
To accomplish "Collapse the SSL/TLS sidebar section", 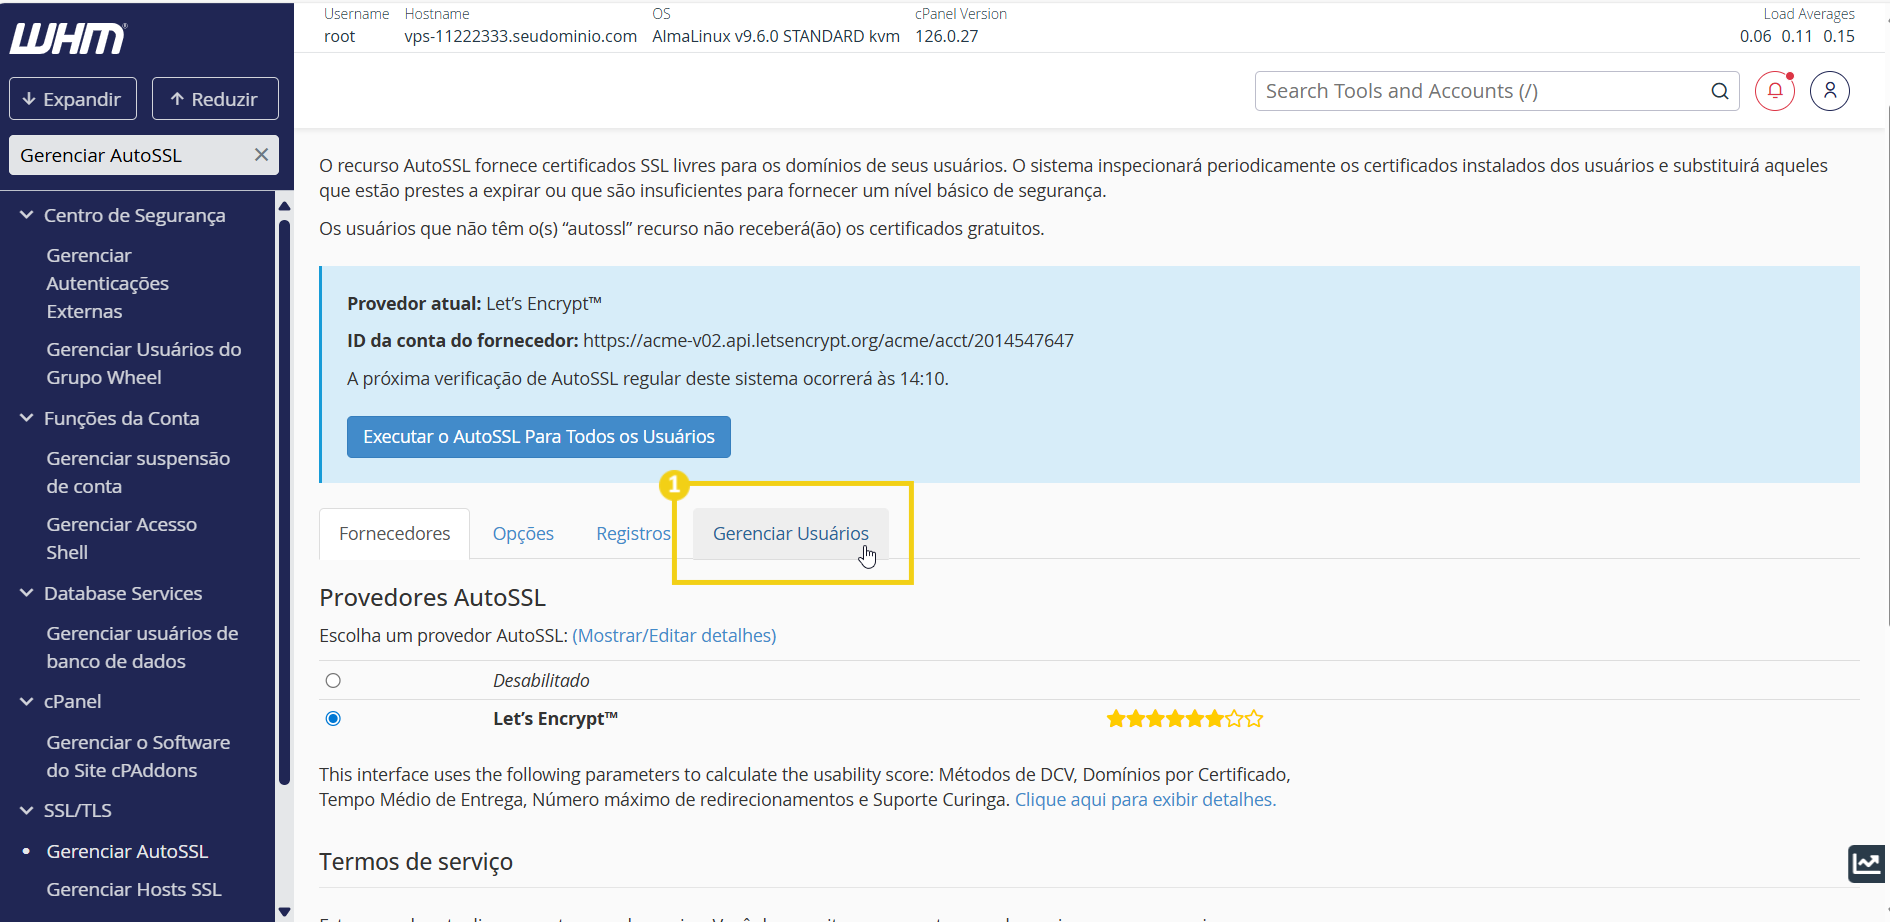I will point(27,811).
